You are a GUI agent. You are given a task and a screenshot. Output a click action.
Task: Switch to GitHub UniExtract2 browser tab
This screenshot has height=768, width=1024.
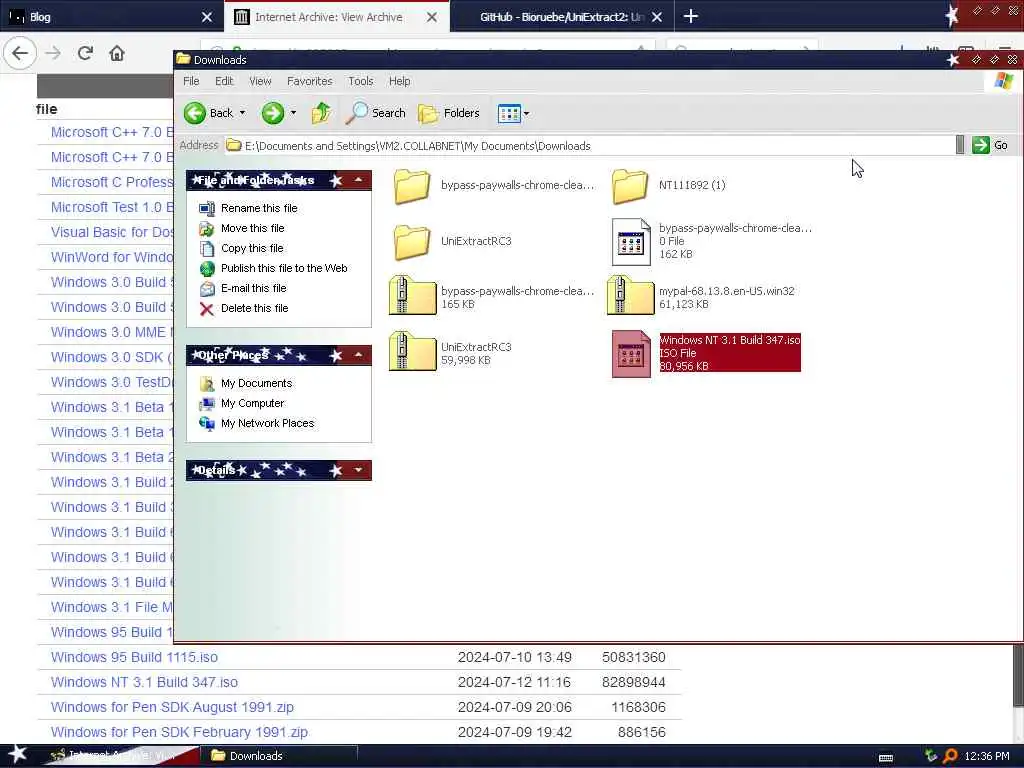click(x=562, y=17)
